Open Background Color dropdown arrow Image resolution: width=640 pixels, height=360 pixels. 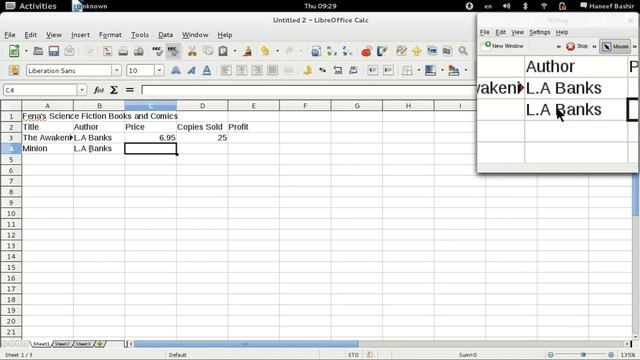pos(442,70)
